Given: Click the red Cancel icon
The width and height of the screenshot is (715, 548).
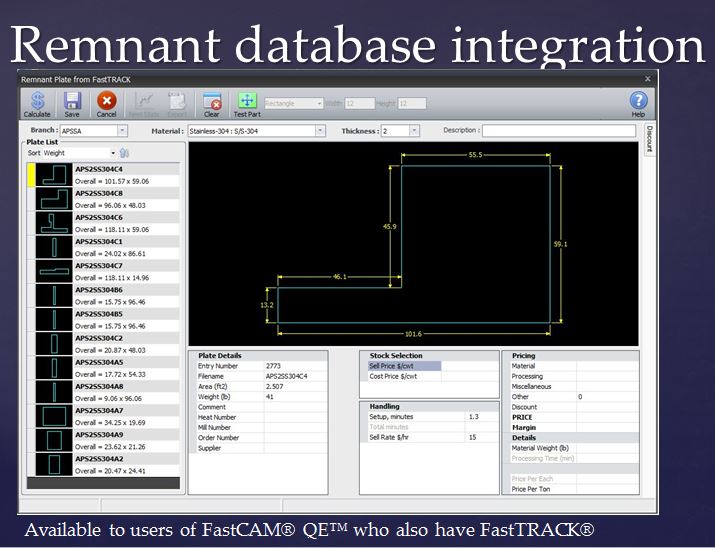Looking at the screenshot, I should tap(106, 100).
